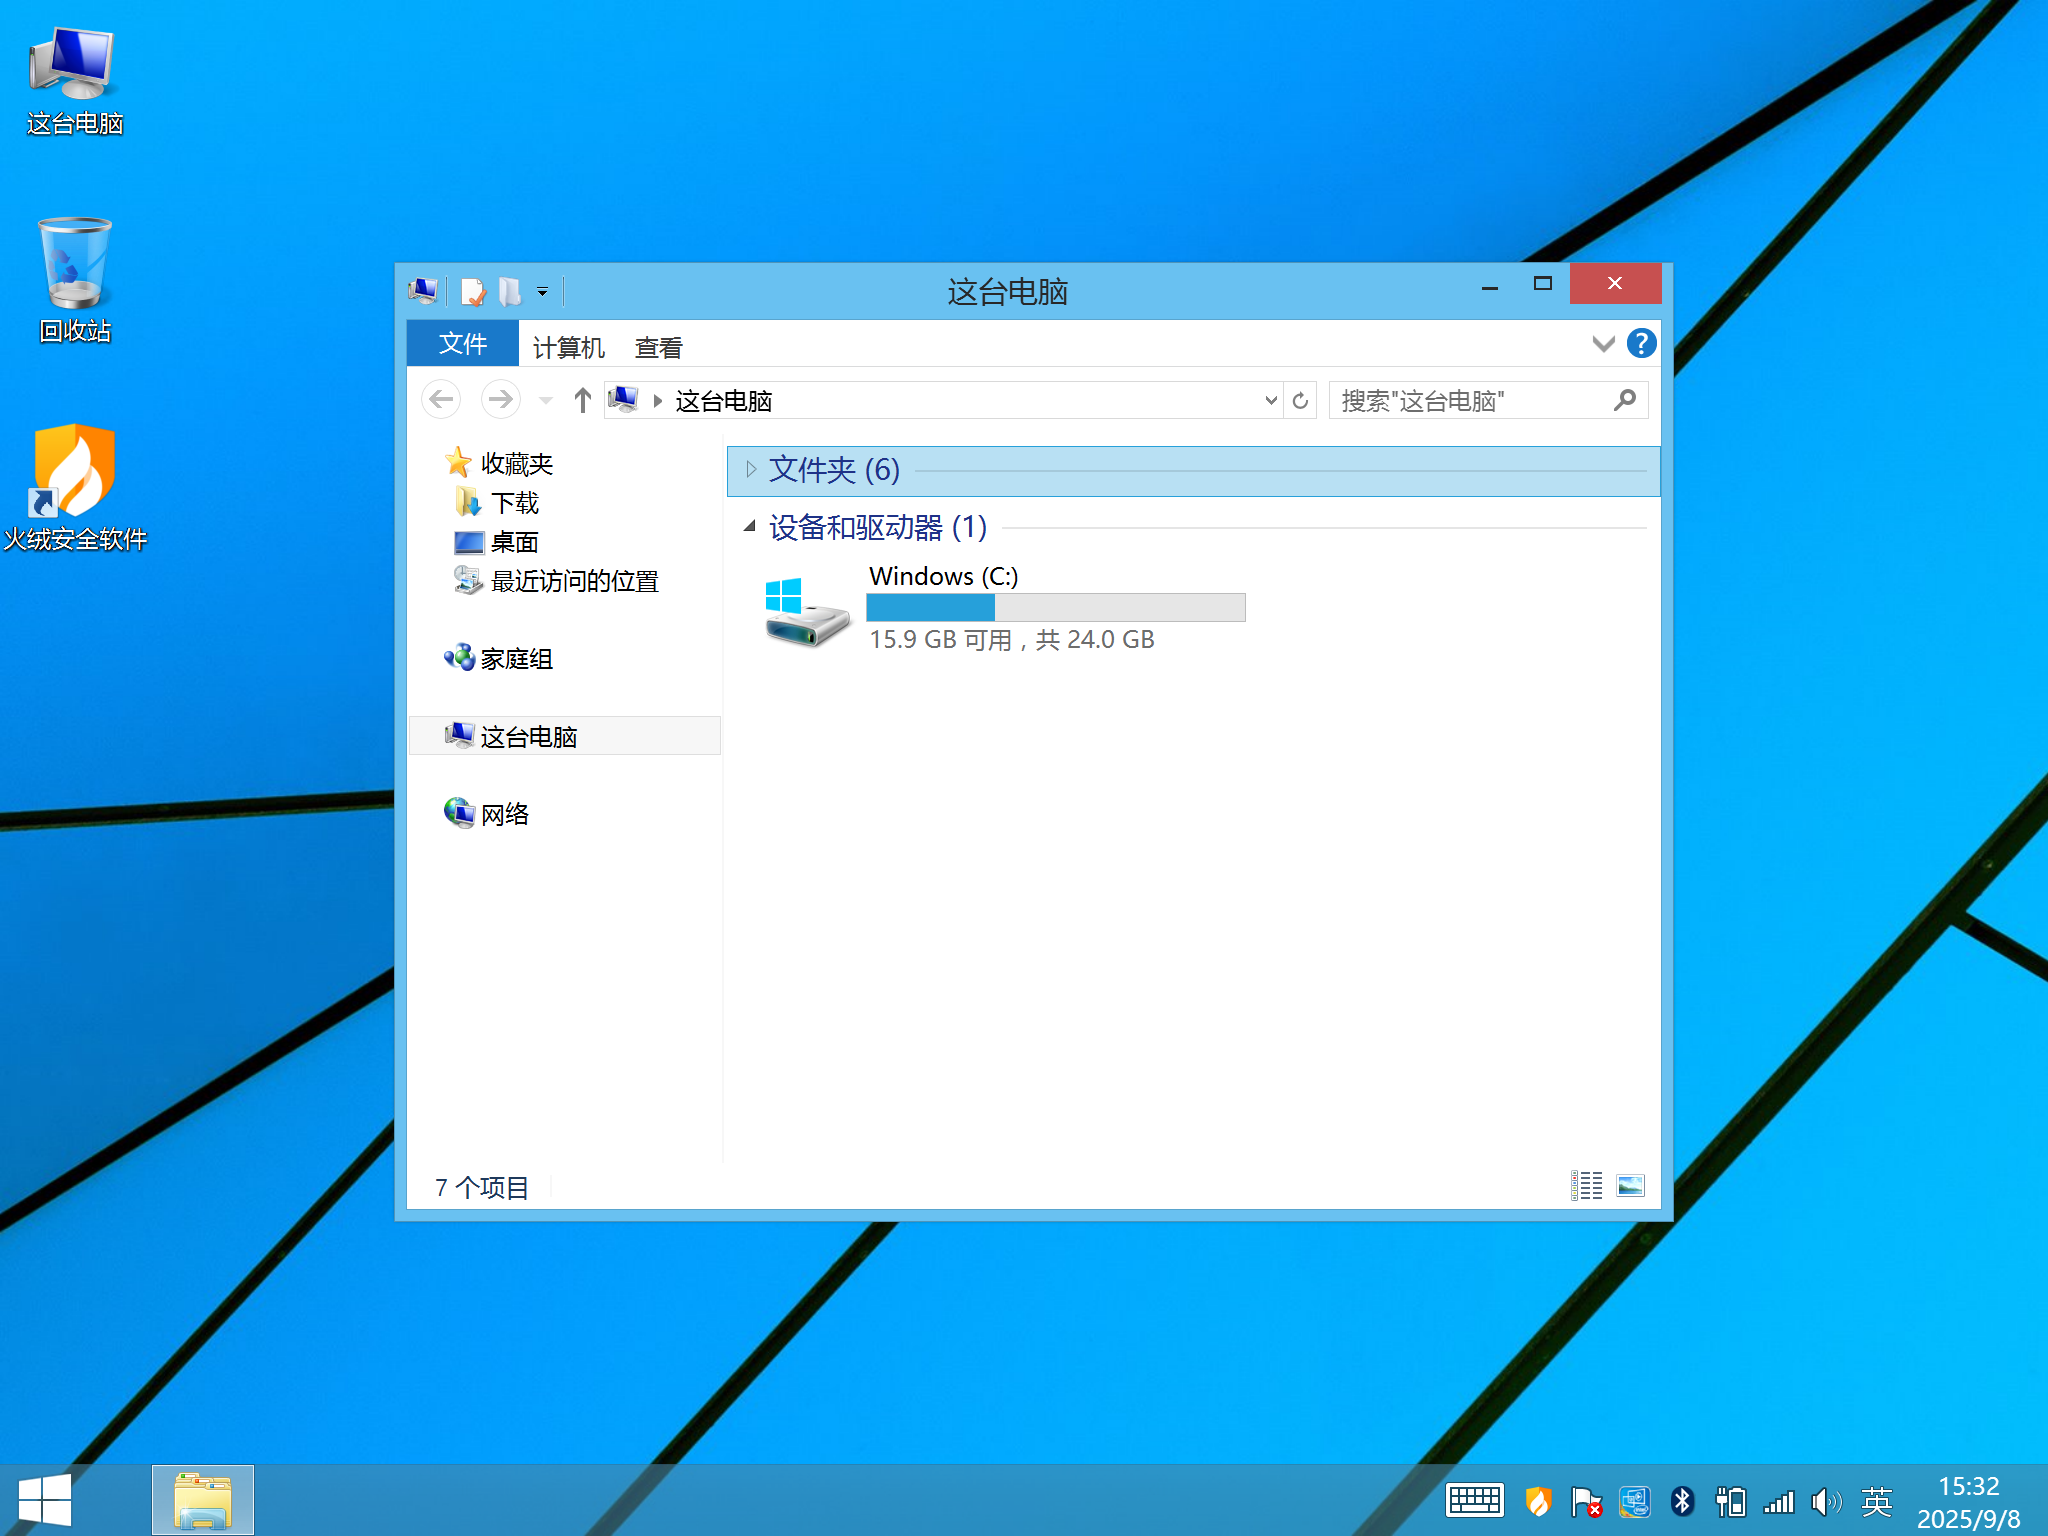
Task: Open the blue Help question mark icon
Action: click(x=1641, y=343)
